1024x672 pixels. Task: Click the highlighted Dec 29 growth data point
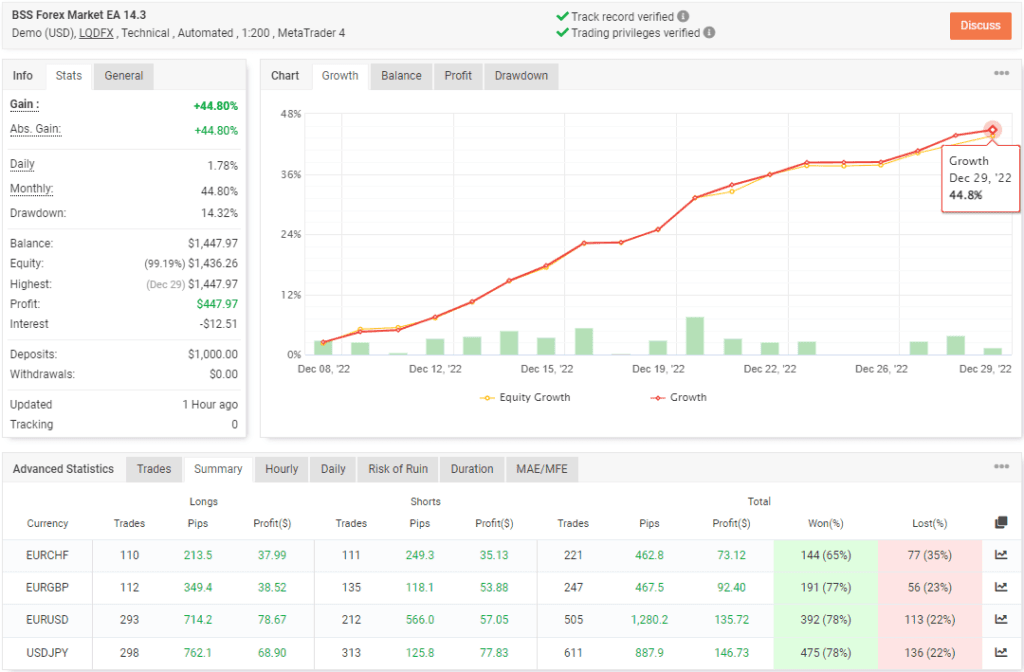(991, 129)
